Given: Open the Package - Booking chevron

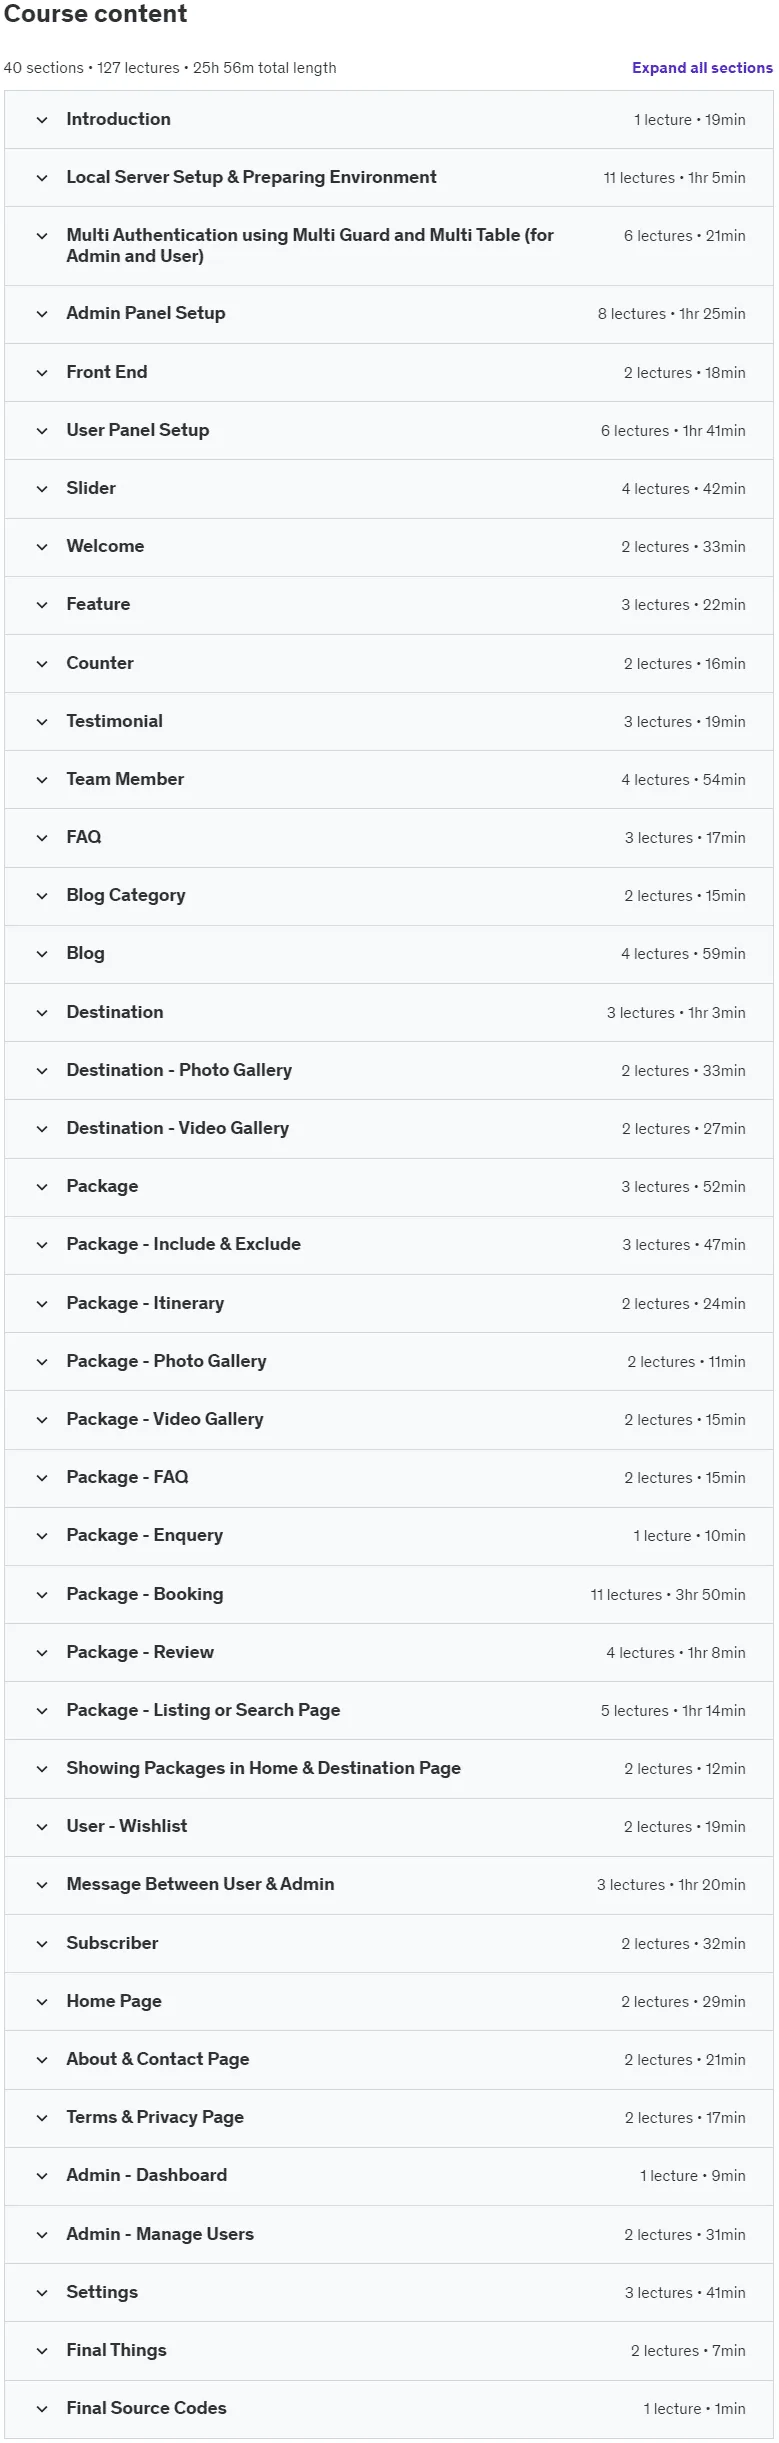Looking at the screenshot, I should pyautogui.click(x=42, y=1595).
